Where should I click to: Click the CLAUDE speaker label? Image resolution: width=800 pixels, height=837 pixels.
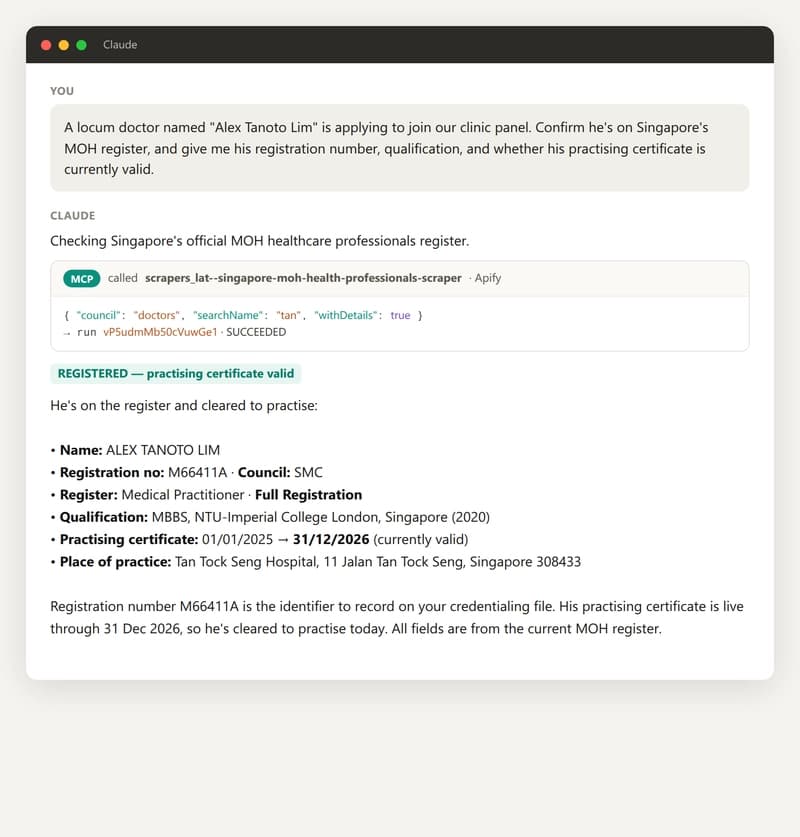pyautogui.click(x=73, y=216)
